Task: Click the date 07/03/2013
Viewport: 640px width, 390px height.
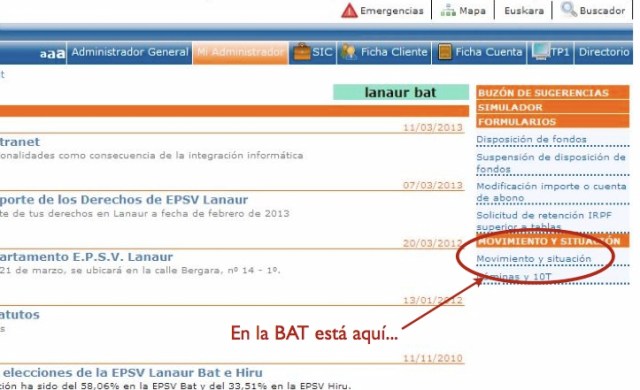Action: [433, 186]
